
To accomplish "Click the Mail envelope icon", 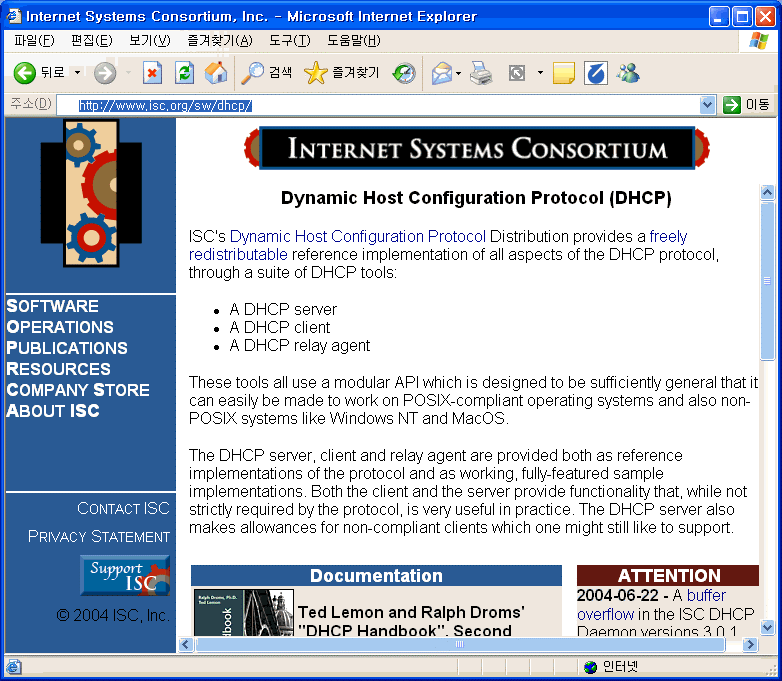I will pyautogui.click(x=441, y=73).
